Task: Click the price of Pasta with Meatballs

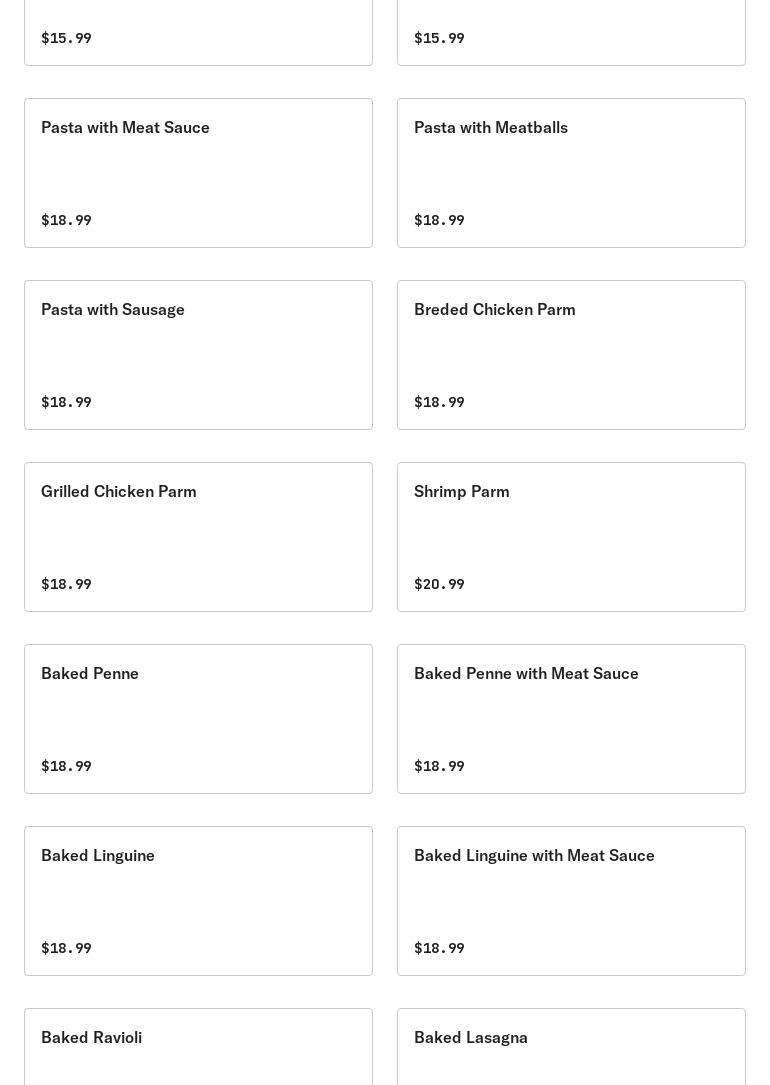Action: 439,220
